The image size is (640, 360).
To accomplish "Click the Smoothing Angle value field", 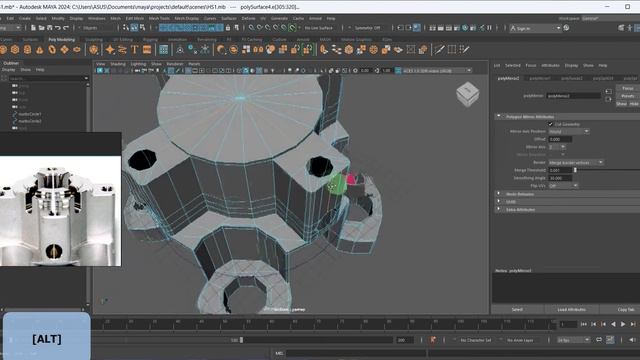I will [560, 178].
